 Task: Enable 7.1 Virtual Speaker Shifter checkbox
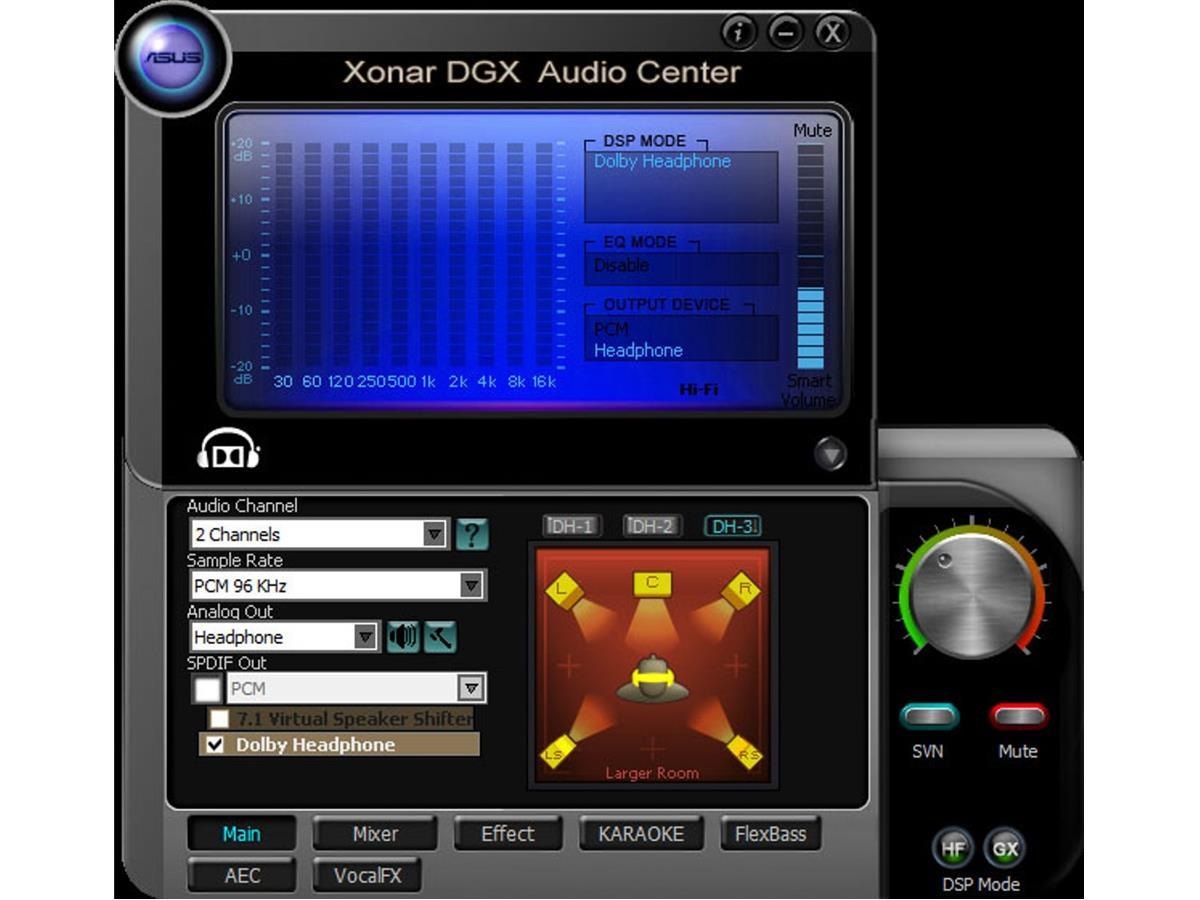pyautogui.click(x=219, y=719)
